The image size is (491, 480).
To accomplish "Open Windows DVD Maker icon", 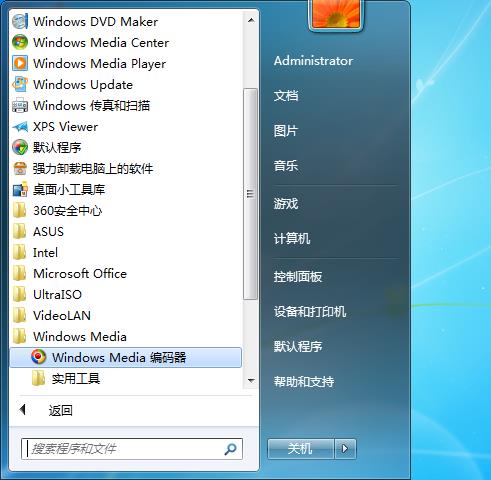I will tap(20, 22).
